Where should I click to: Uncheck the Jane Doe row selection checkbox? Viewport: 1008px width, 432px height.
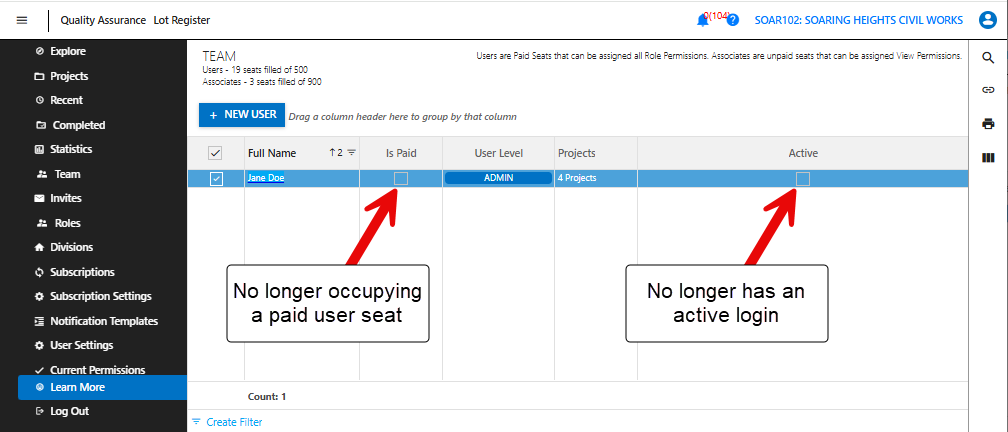tap(217, 179)
